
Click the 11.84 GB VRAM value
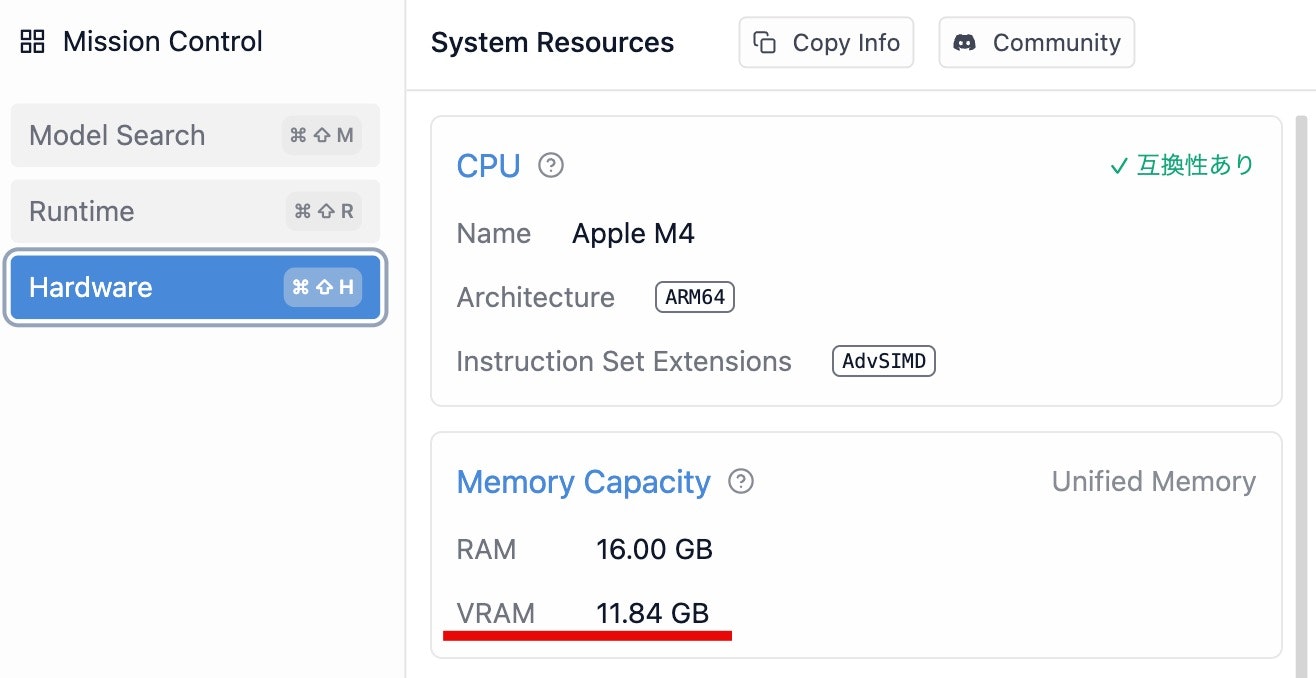tap(652, 613)
